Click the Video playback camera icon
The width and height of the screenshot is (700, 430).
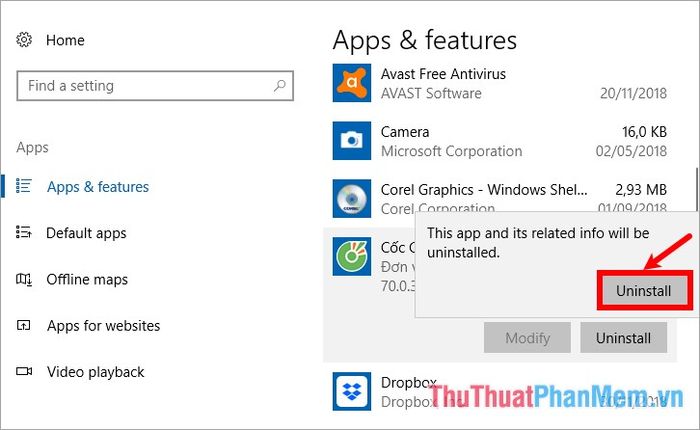[x=24, y=371]
